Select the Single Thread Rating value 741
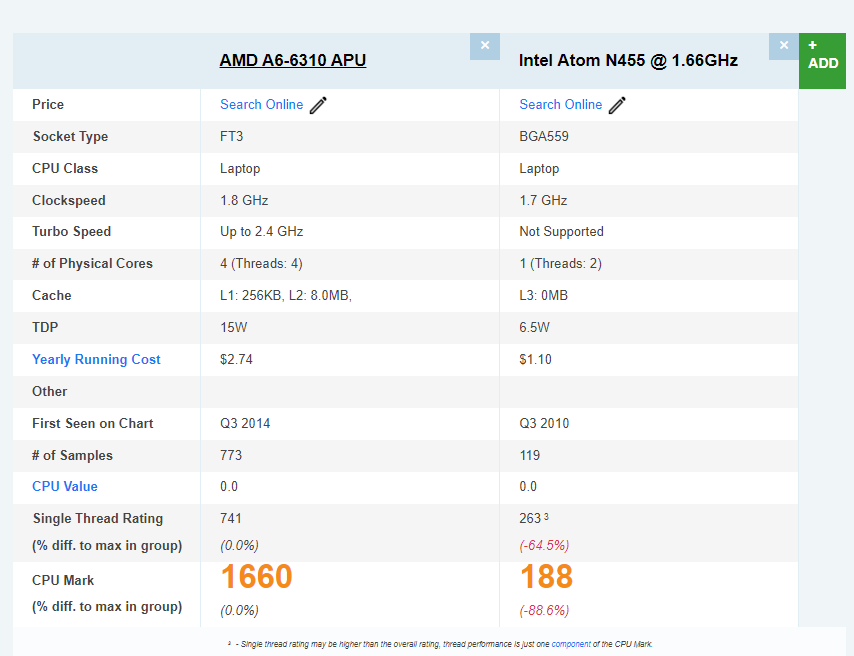854x656 pixels. tap(231, 518)
